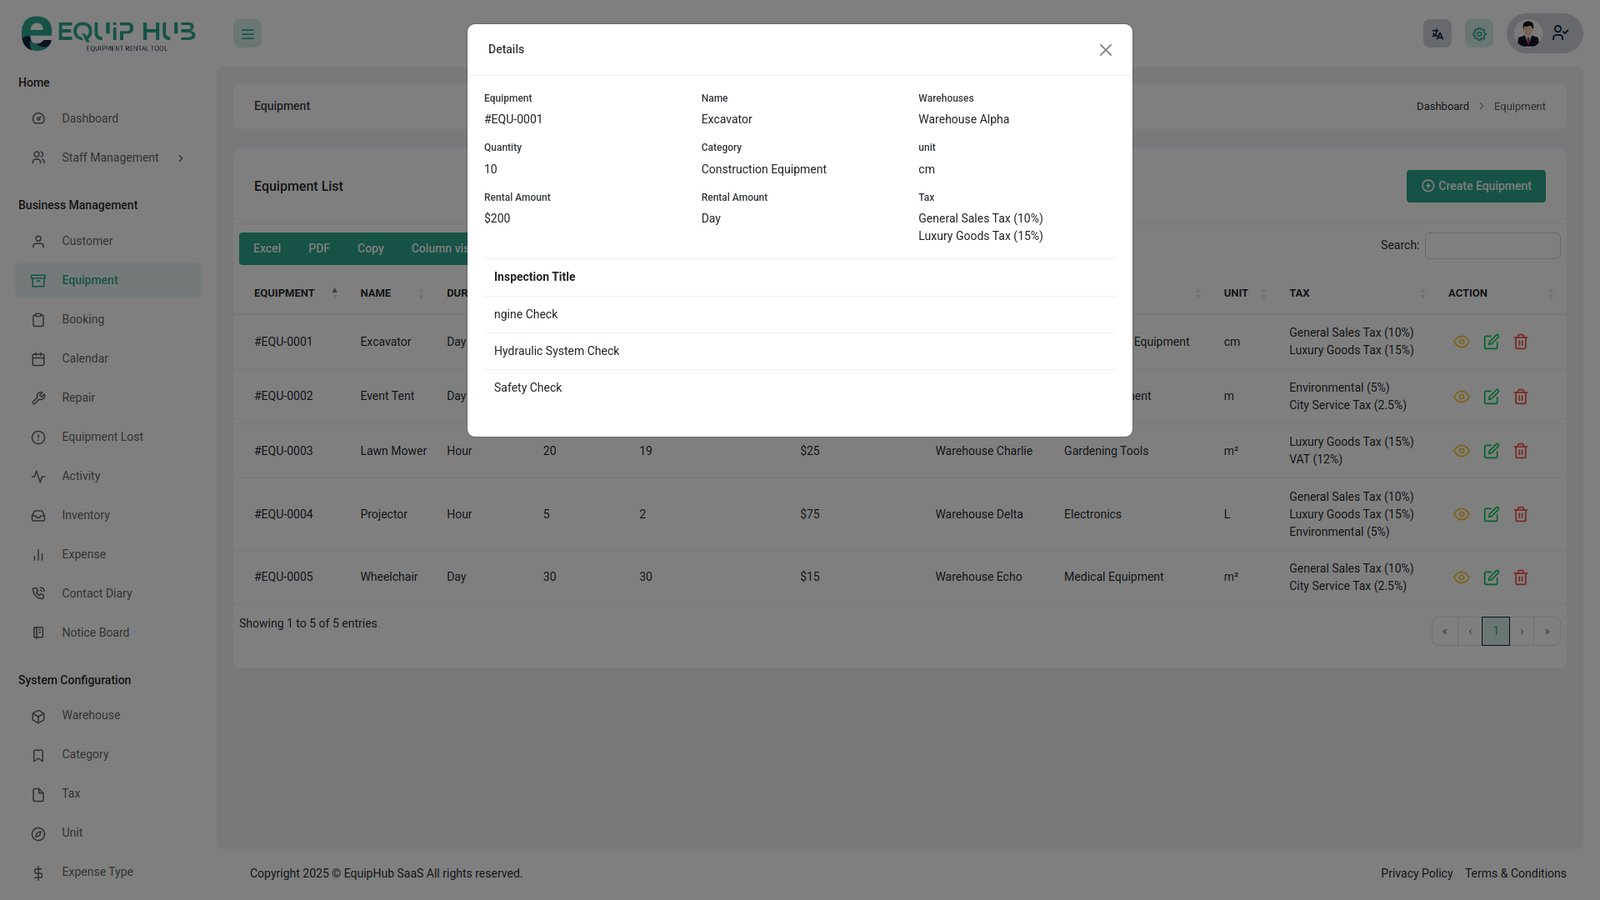Focus the table Search input field

(x=1492, y=246)
